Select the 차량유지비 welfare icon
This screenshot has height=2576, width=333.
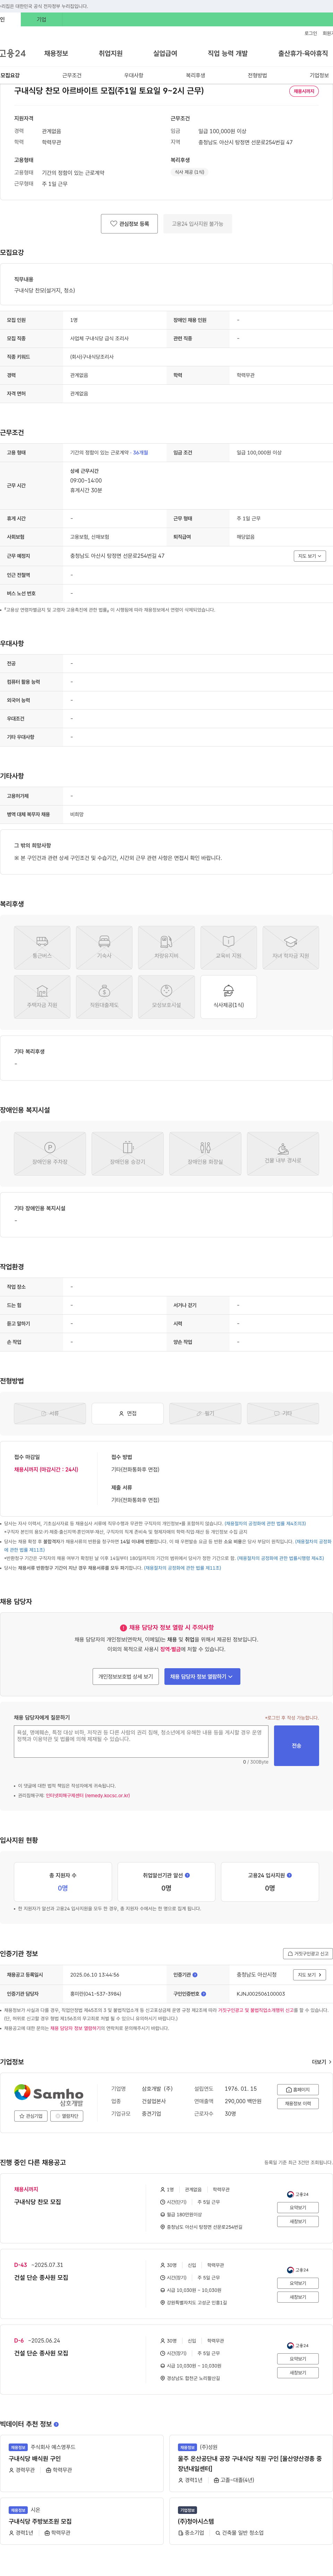coord(166,947)
